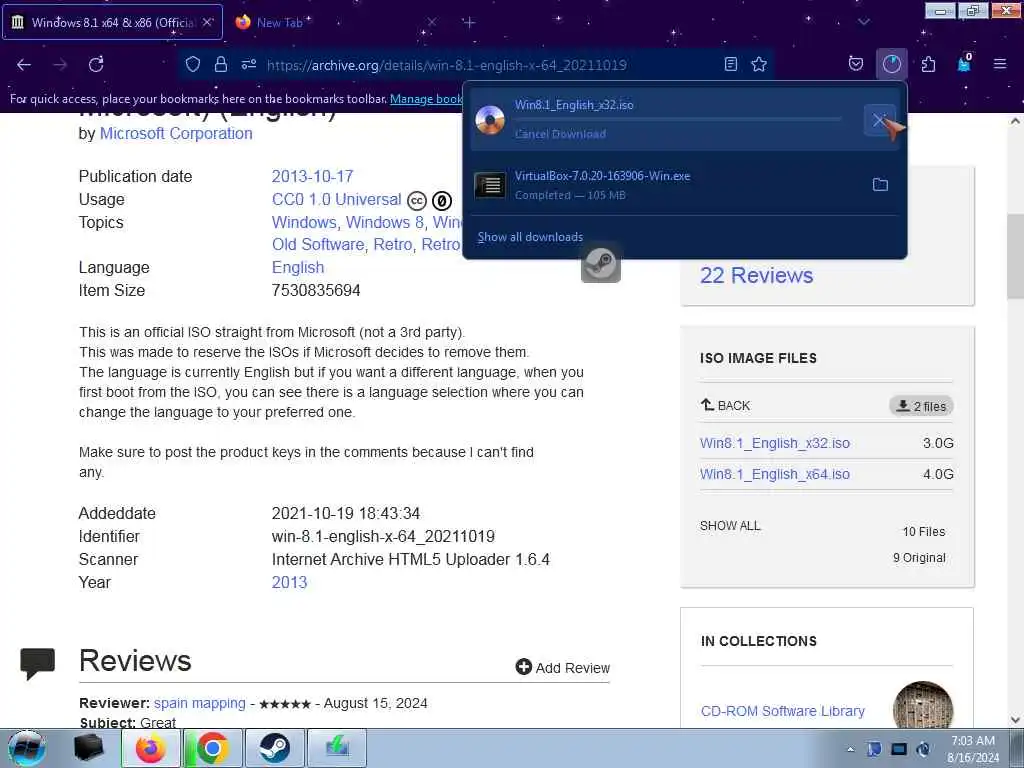The image size is (1024, 768).
Task: Open the tracking protection shield icon
Action: [193, 64]
